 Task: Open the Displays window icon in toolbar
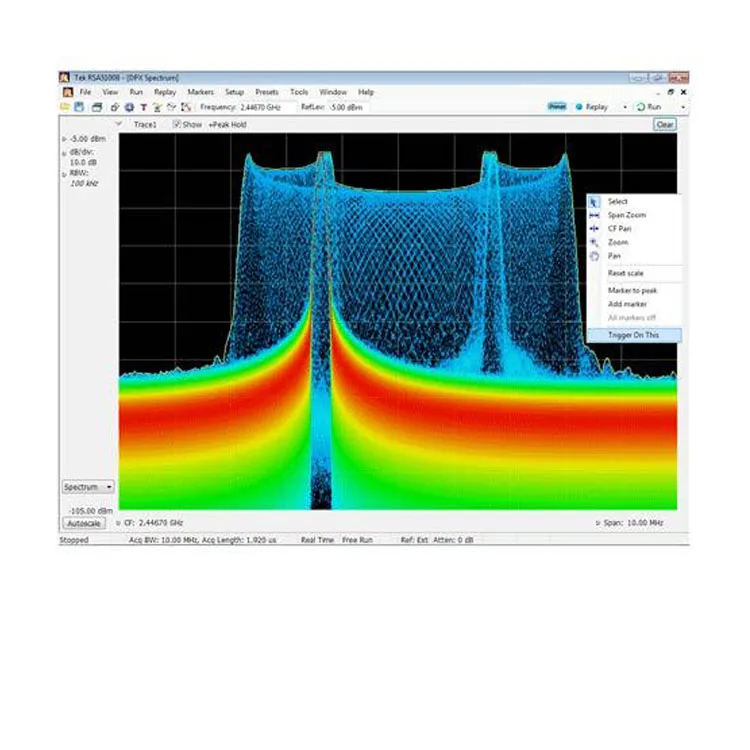pyautogui.click(x=97, y=107)
